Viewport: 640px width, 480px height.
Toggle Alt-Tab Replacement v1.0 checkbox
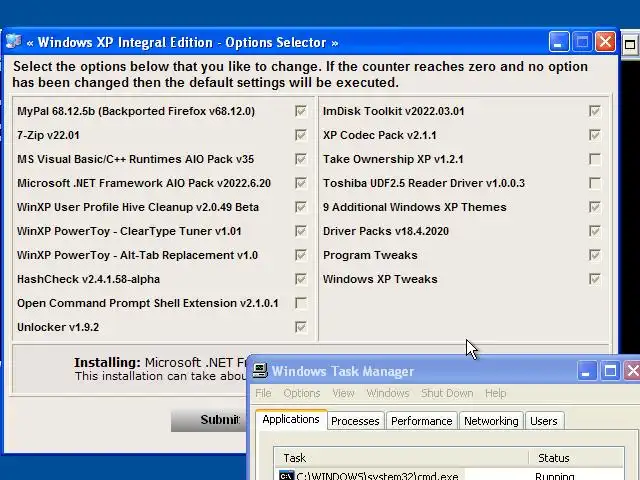301,255
